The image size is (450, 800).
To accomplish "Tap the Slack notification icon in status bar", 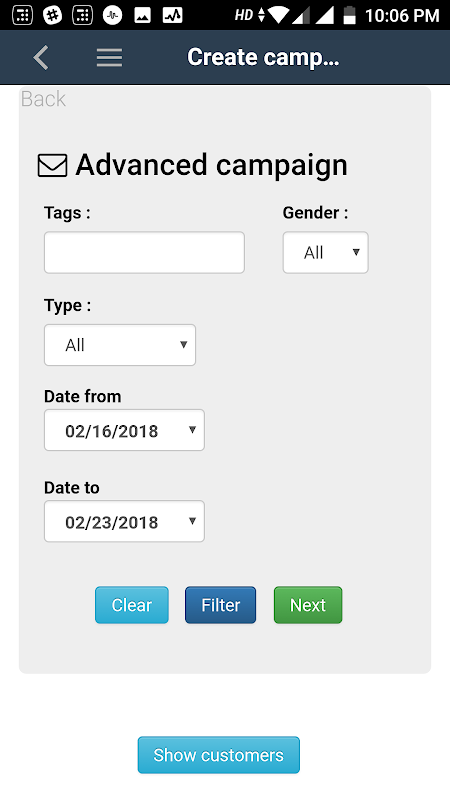I will tap(52, 15).
